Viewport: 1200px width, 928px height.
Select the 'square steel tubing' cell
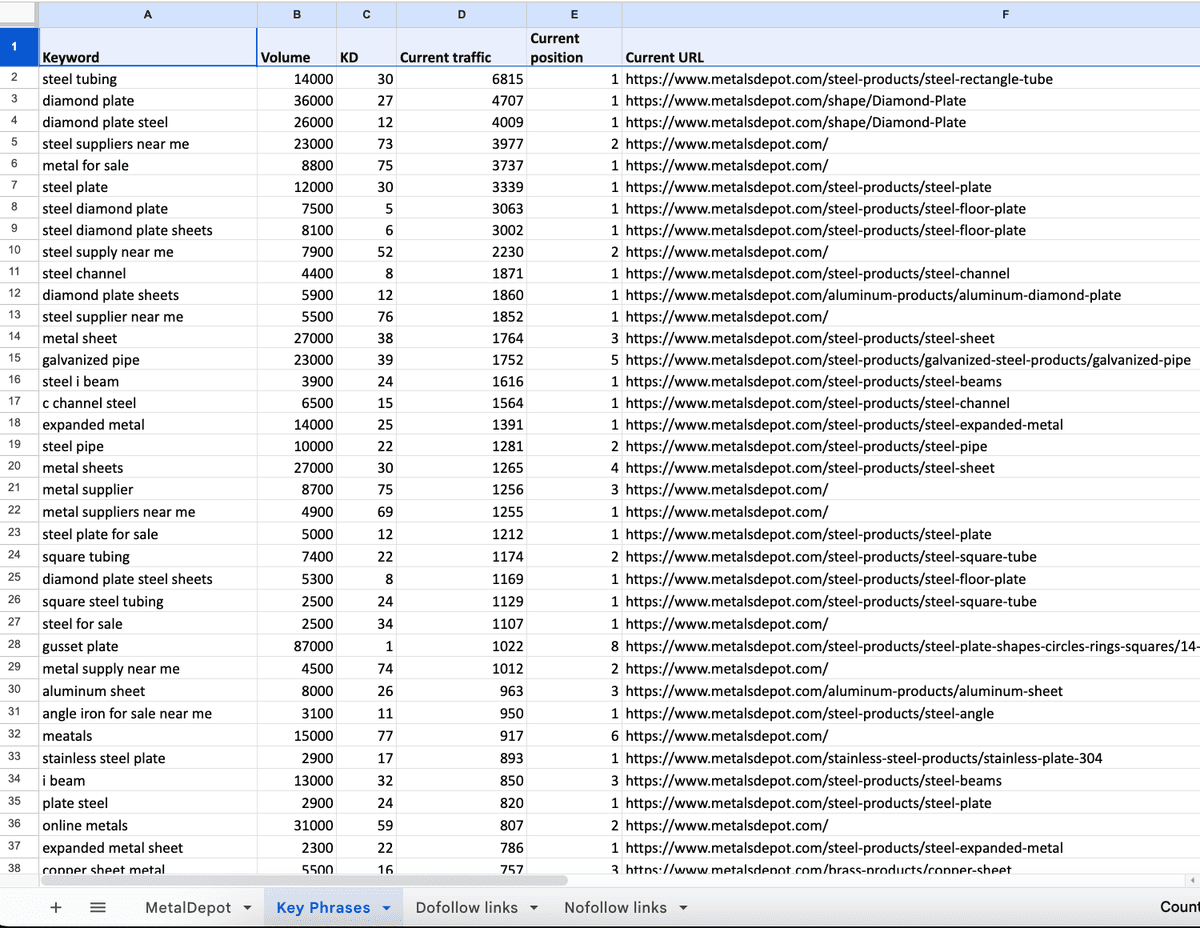click(148, 601)
